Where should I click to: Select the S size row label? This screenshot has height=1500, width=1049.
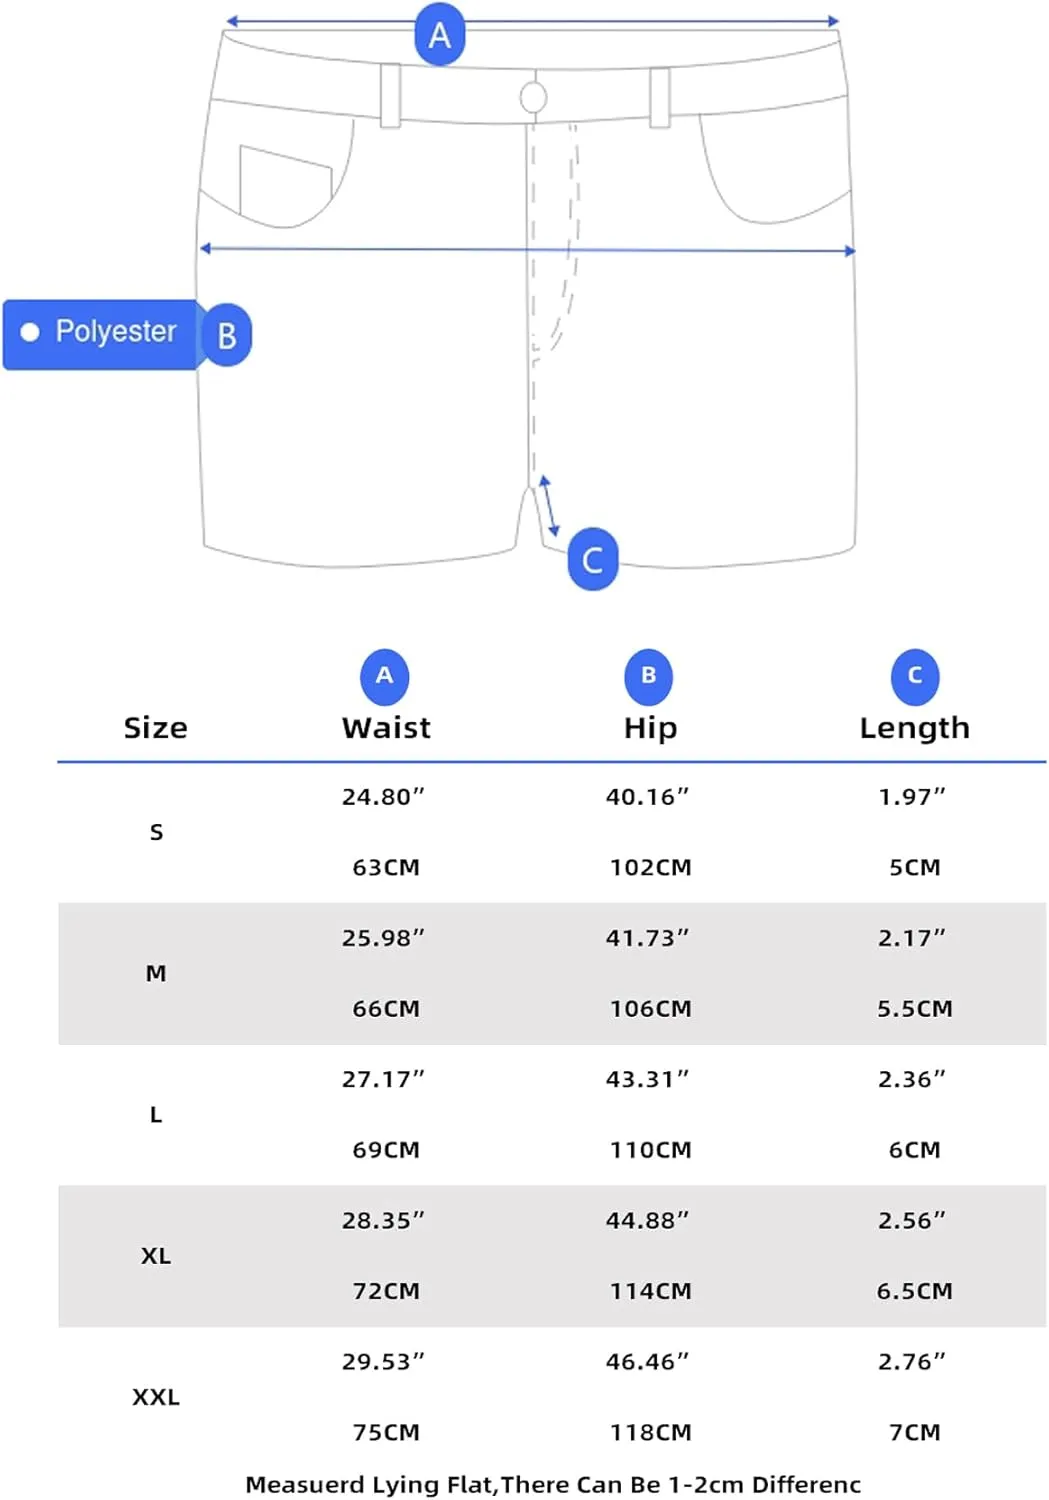tap(156, 832)
